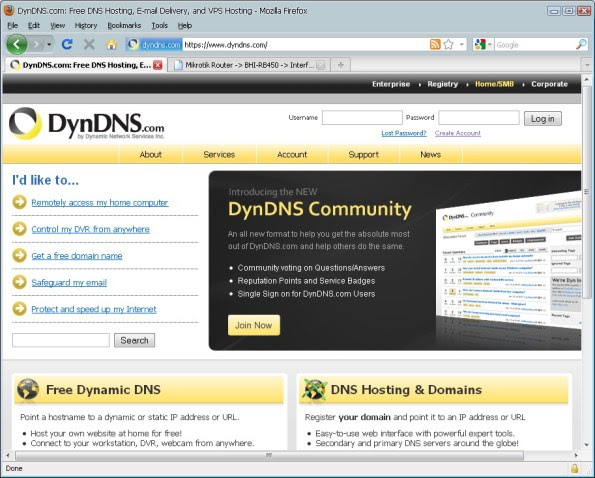Go to Home page icon
This screenshot has height=478, width=595.
111,45
